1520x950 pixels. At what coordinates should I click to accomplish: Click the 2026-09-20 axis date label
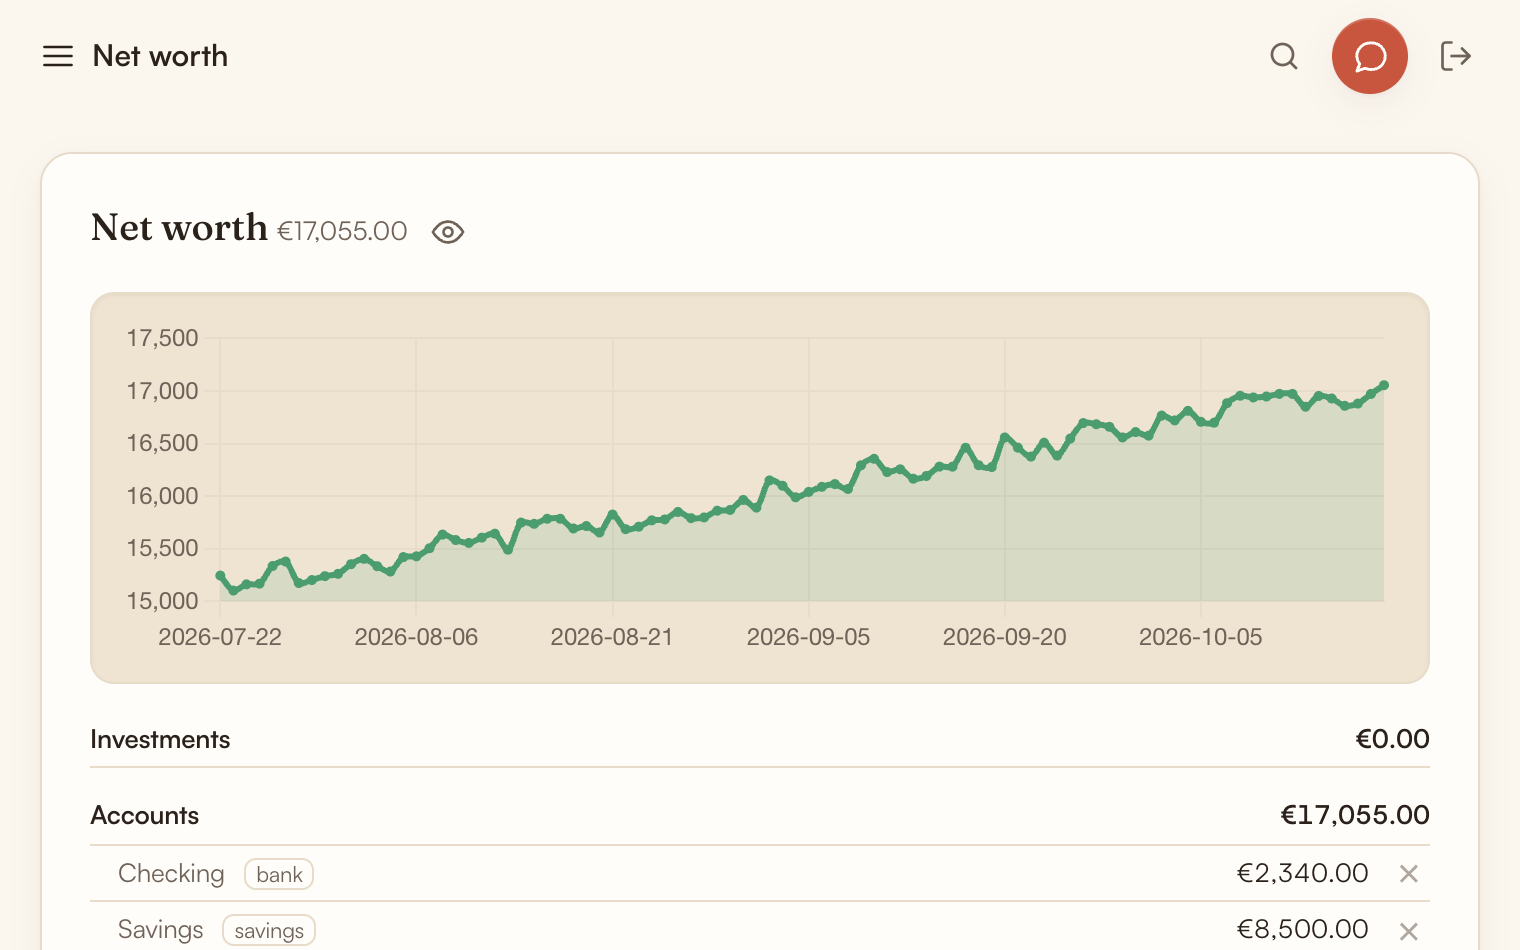tap(1005, 637)
